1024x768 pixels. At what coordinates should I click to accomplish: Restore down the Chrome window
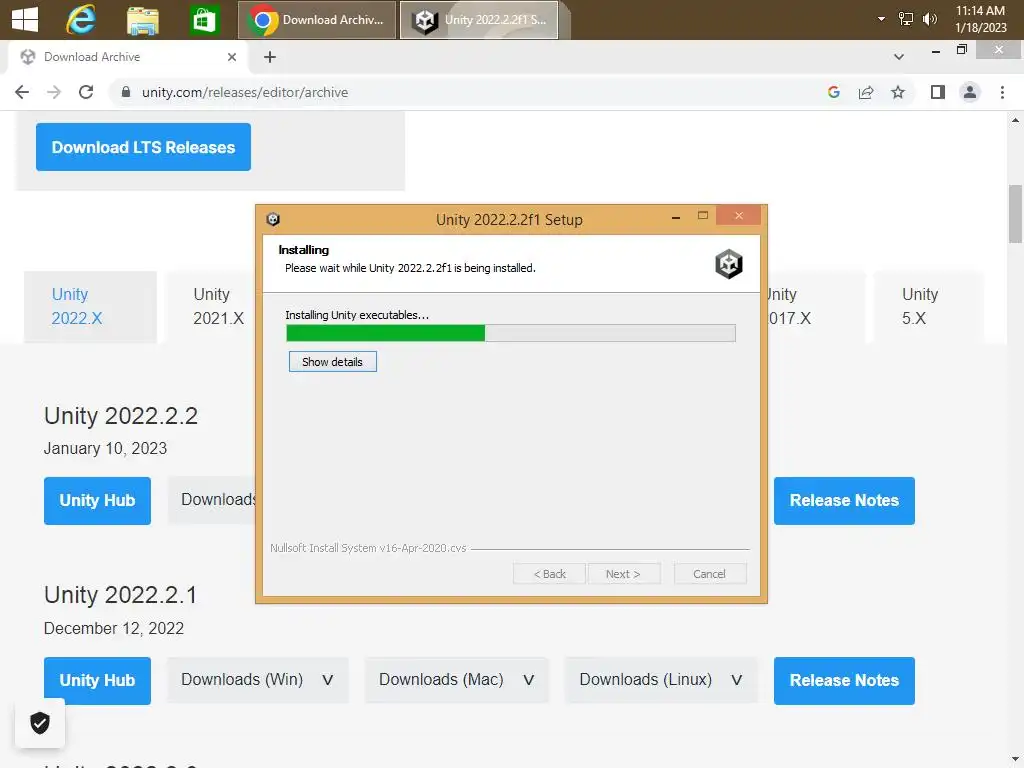(x=961, y=50)
